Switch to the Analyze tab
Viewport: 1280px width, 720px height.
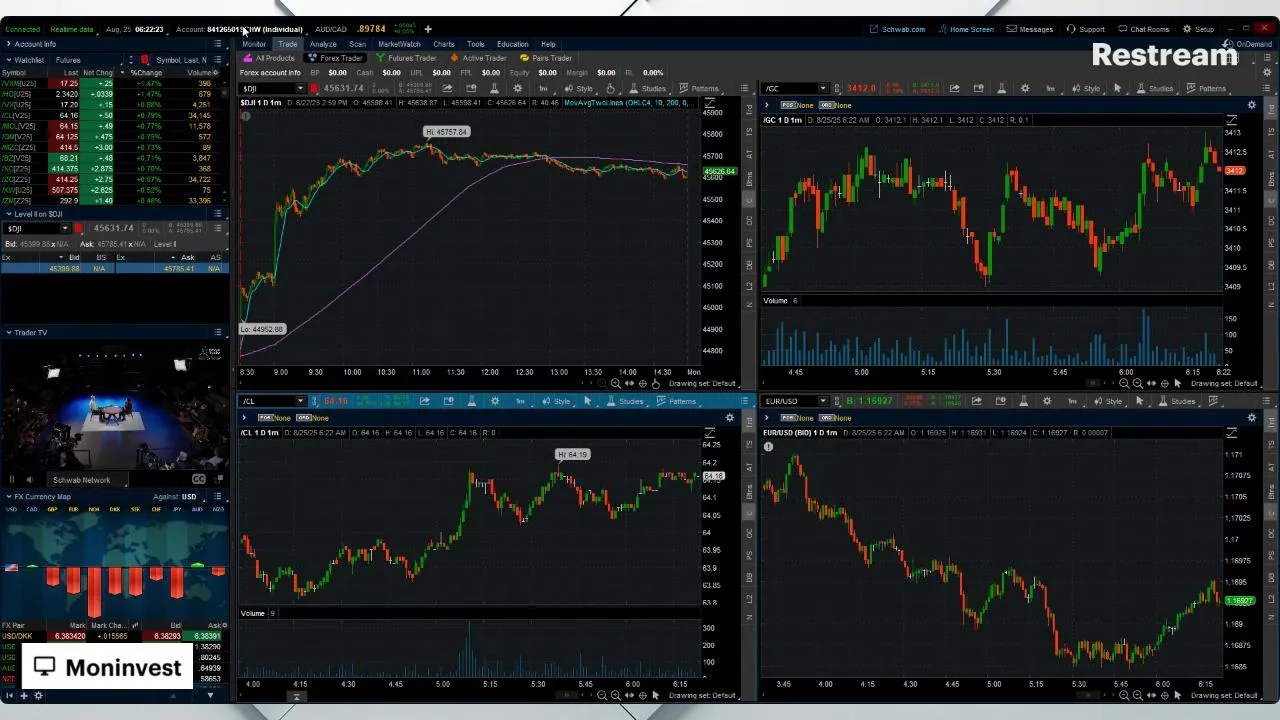[323, 44]
